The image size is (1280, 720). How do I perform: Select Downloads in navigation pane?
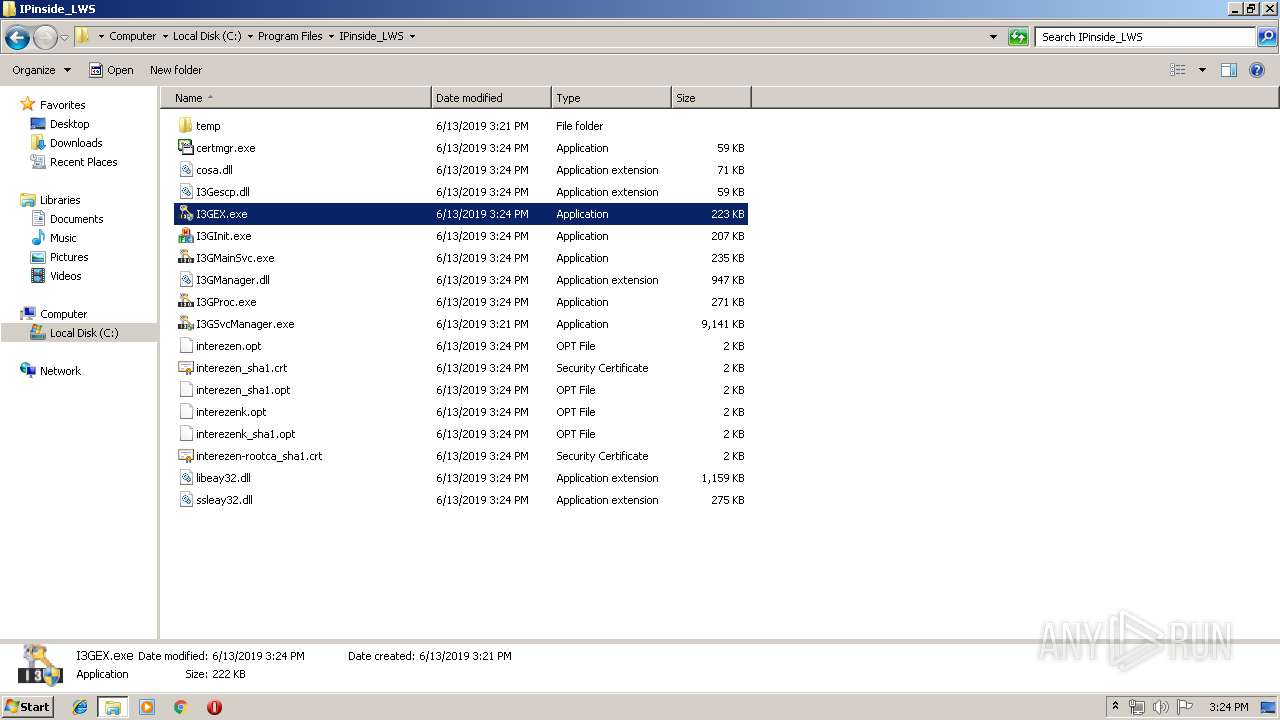tap(76, 143)
